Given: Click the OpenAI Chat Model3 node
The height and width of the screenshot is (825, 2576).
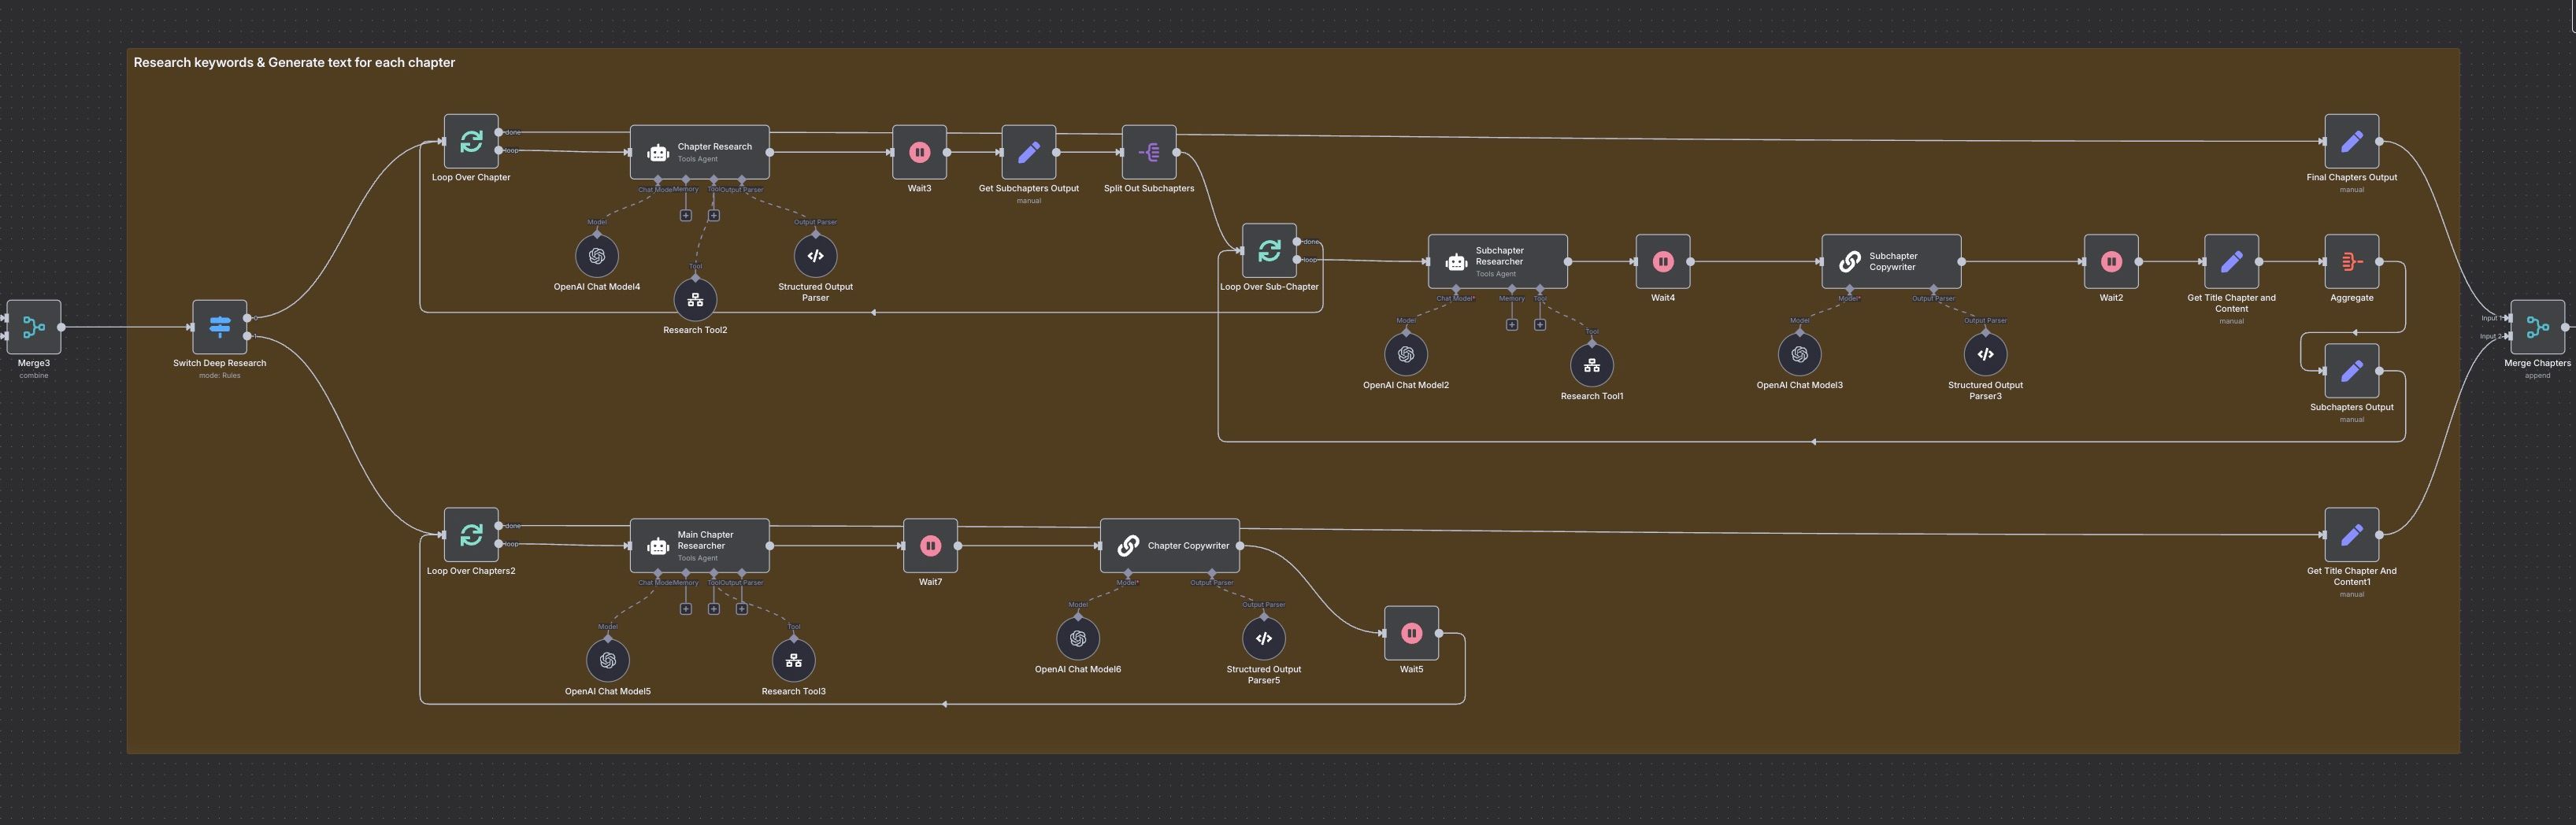Looking at the screenshot, I should coord(1800,354).
